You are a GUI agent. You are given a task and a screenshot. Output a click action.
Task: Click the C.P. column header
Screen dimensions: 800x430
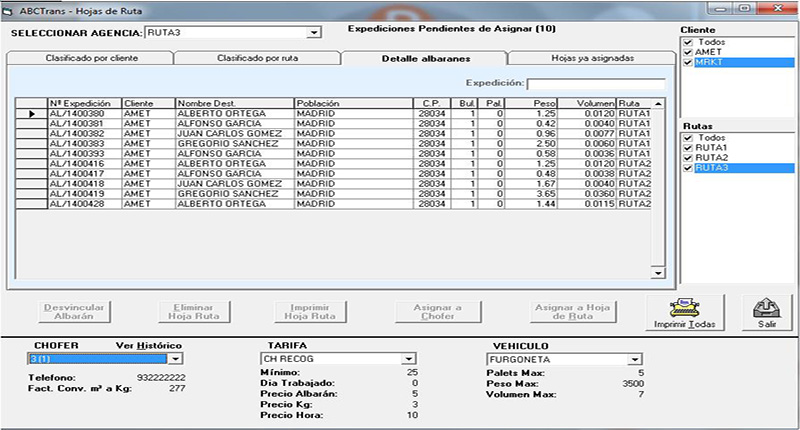(x=432, y=104)
